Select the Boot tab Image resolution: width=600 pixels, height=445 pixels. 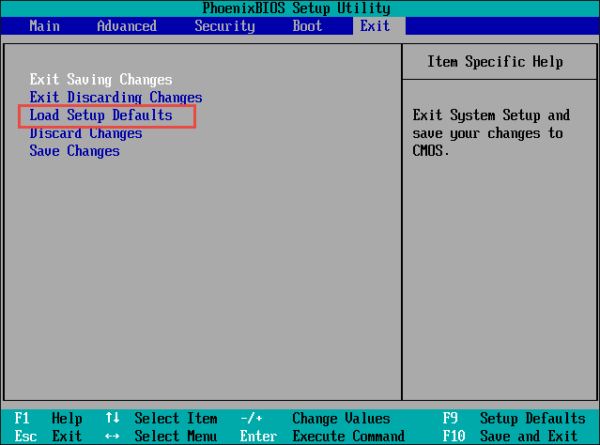[307, 26]
